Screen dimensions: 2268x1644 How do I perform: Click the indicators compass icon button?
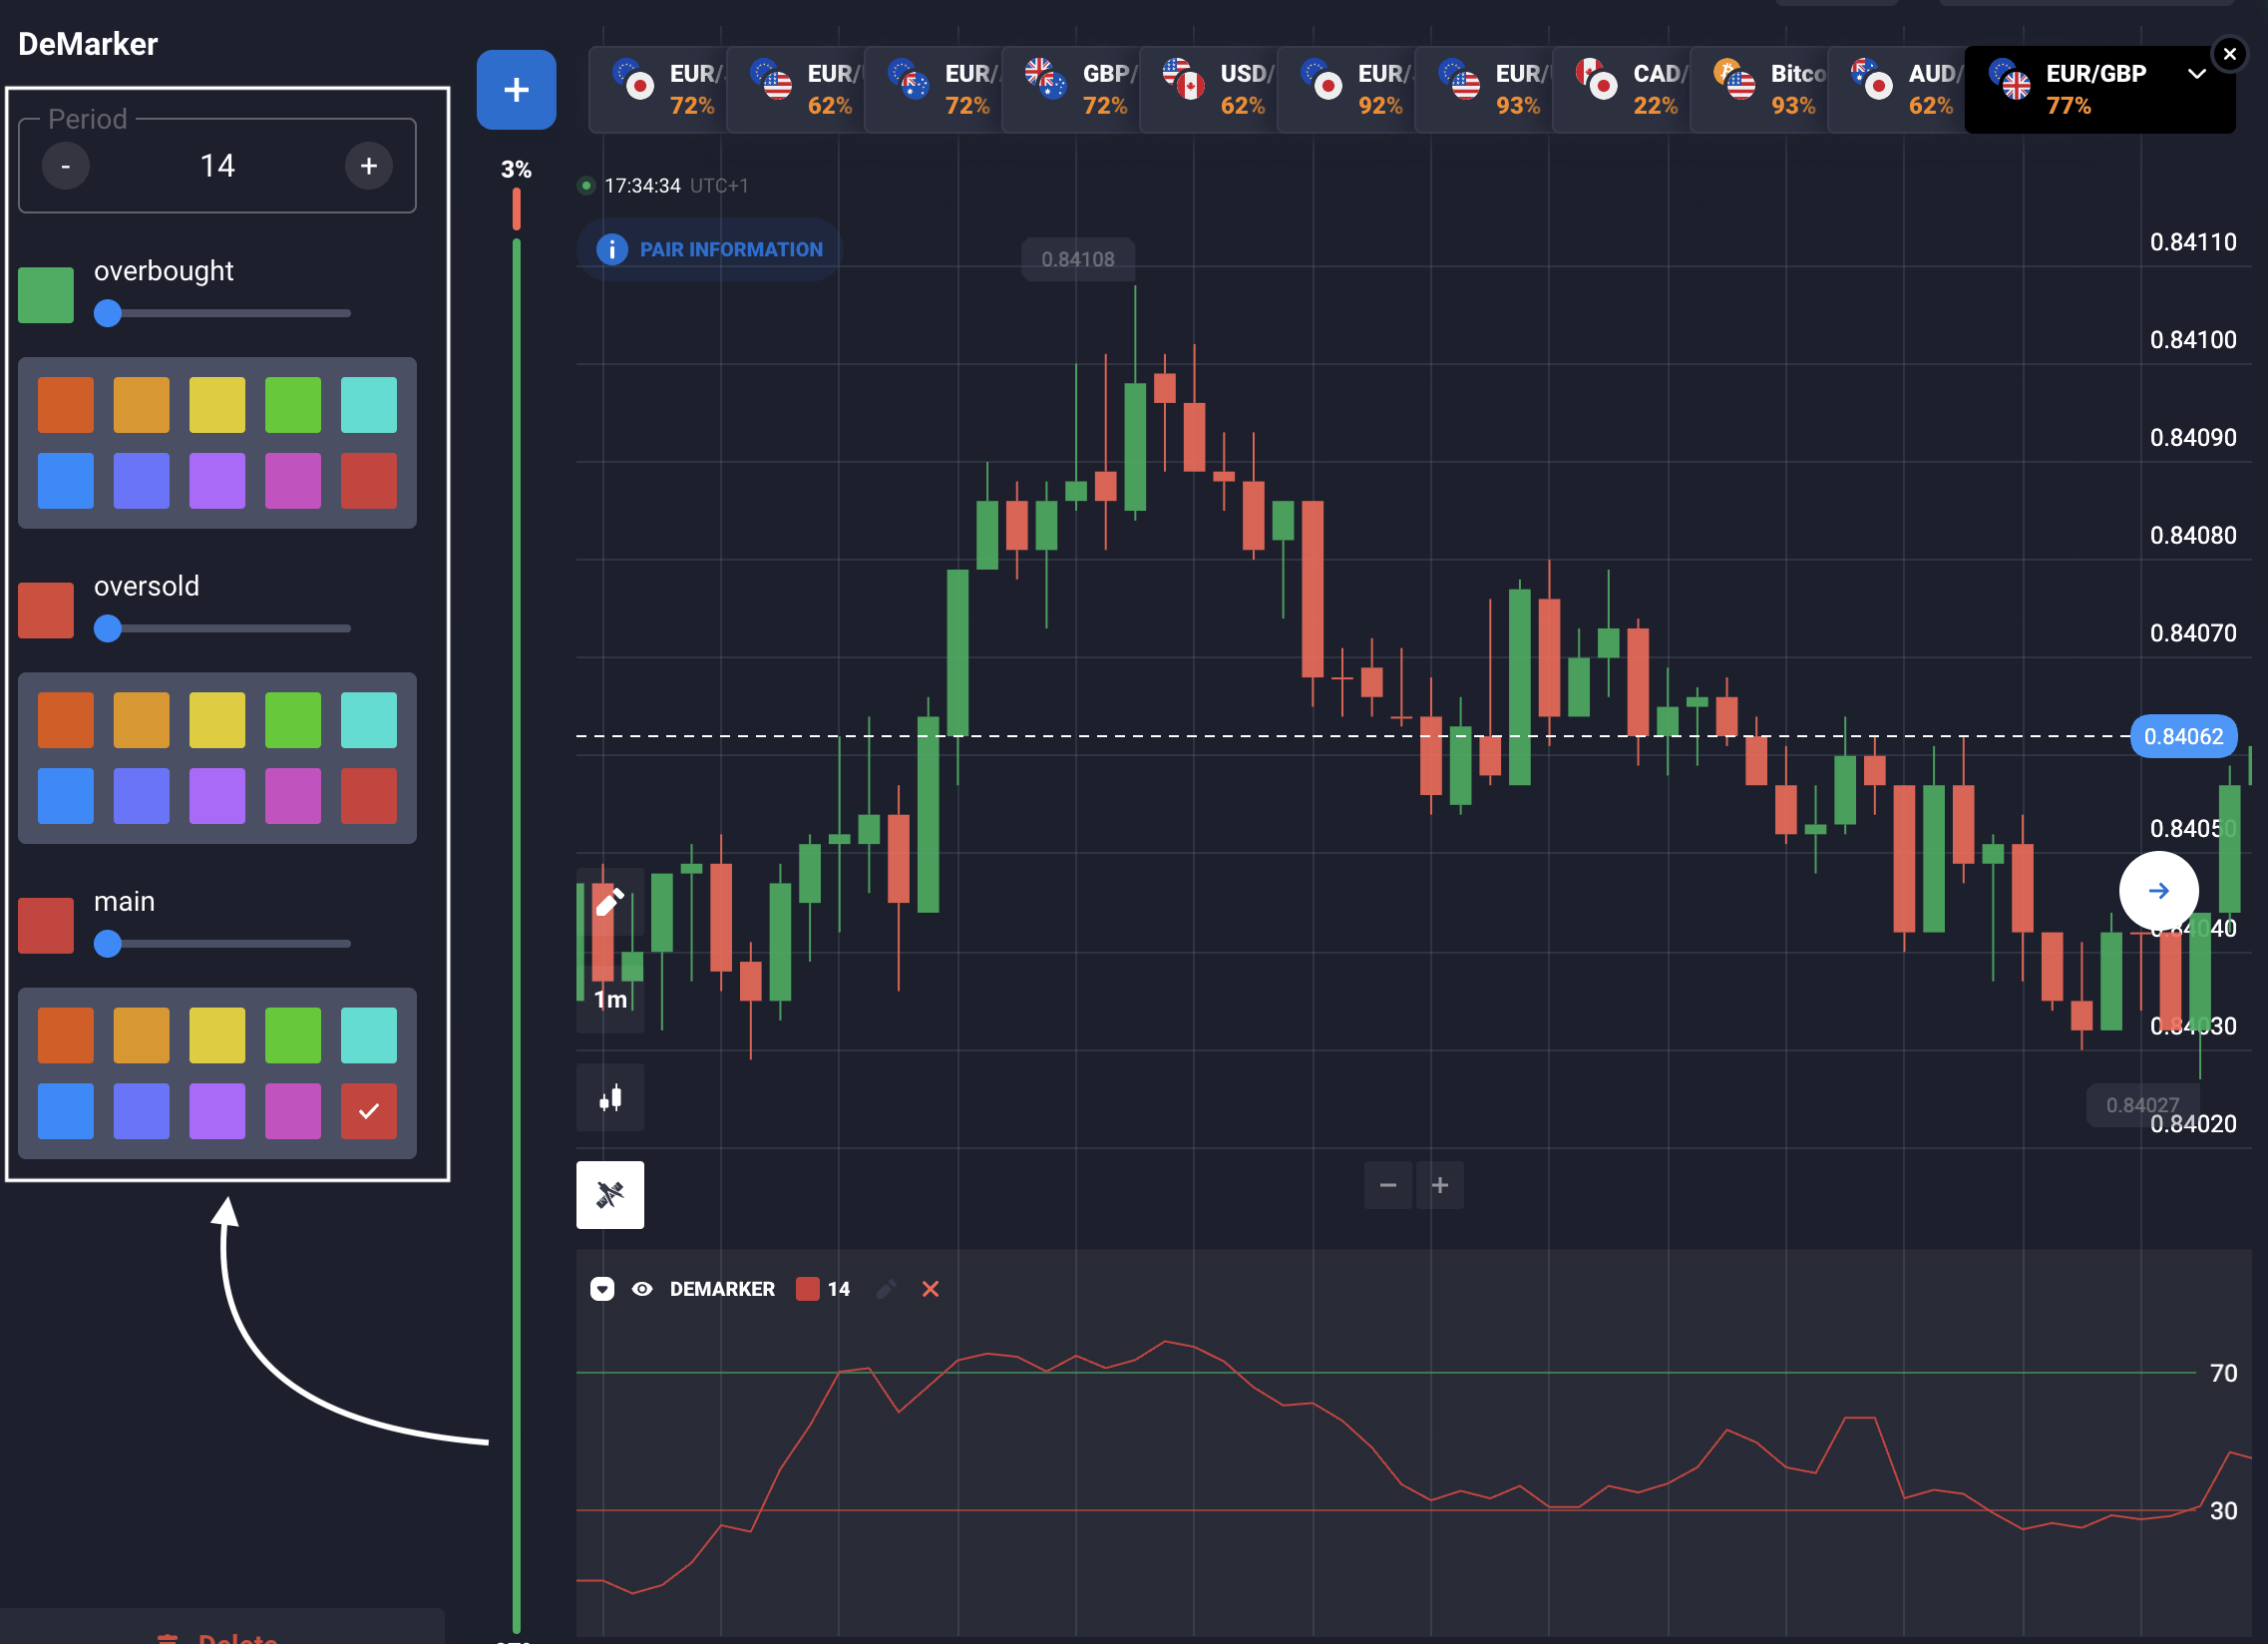[x=610, y=1194]
